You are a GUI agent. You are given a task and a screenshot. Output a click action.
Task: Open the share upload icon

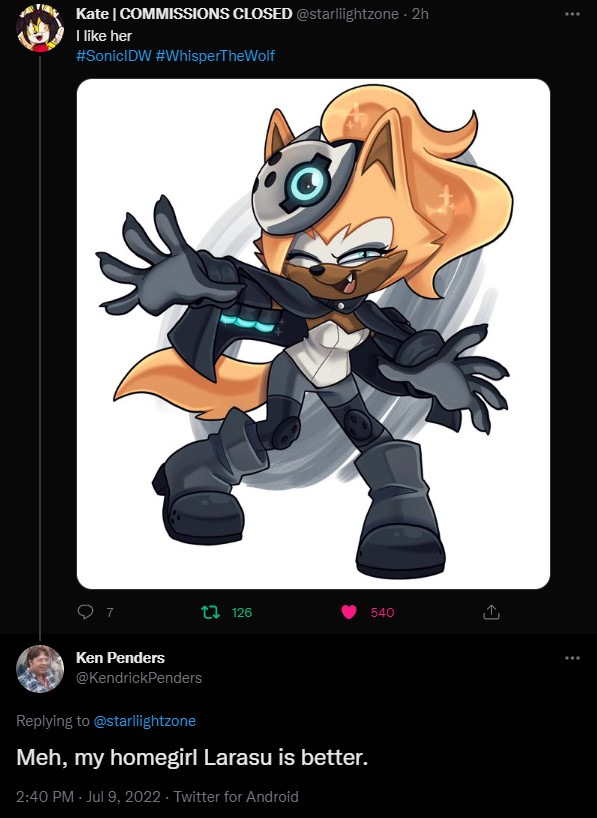click(x=491, y=612)
